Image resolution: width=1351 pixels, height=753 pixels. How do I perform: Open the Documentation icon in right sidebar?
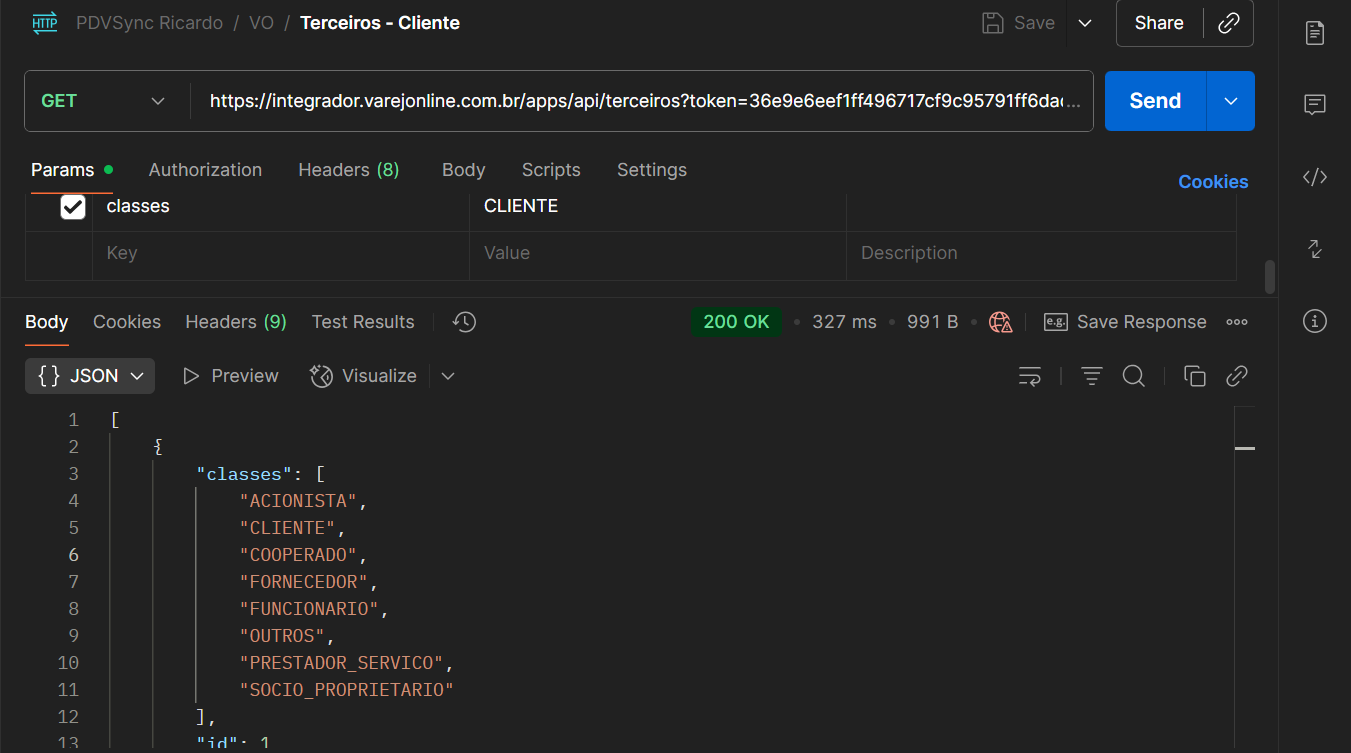tap(1315, 33)
